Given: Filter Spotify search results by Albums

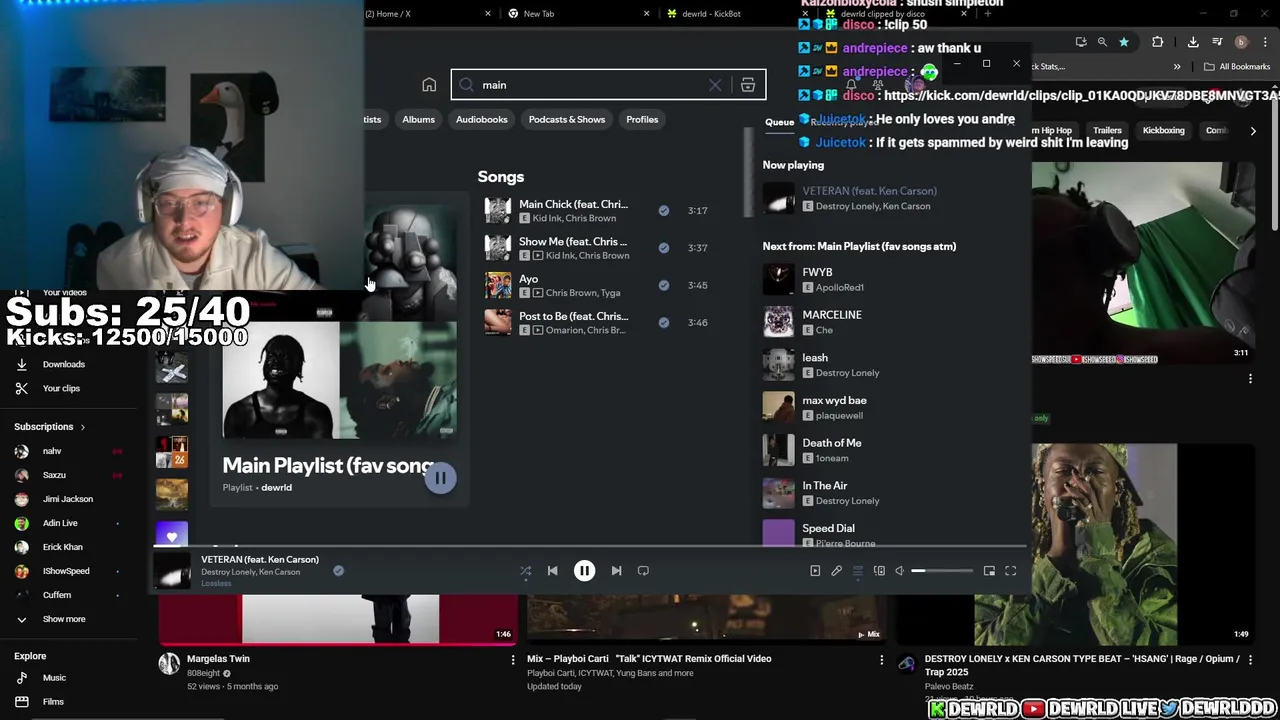Looking at the screenshot, I should coord(418,120).
